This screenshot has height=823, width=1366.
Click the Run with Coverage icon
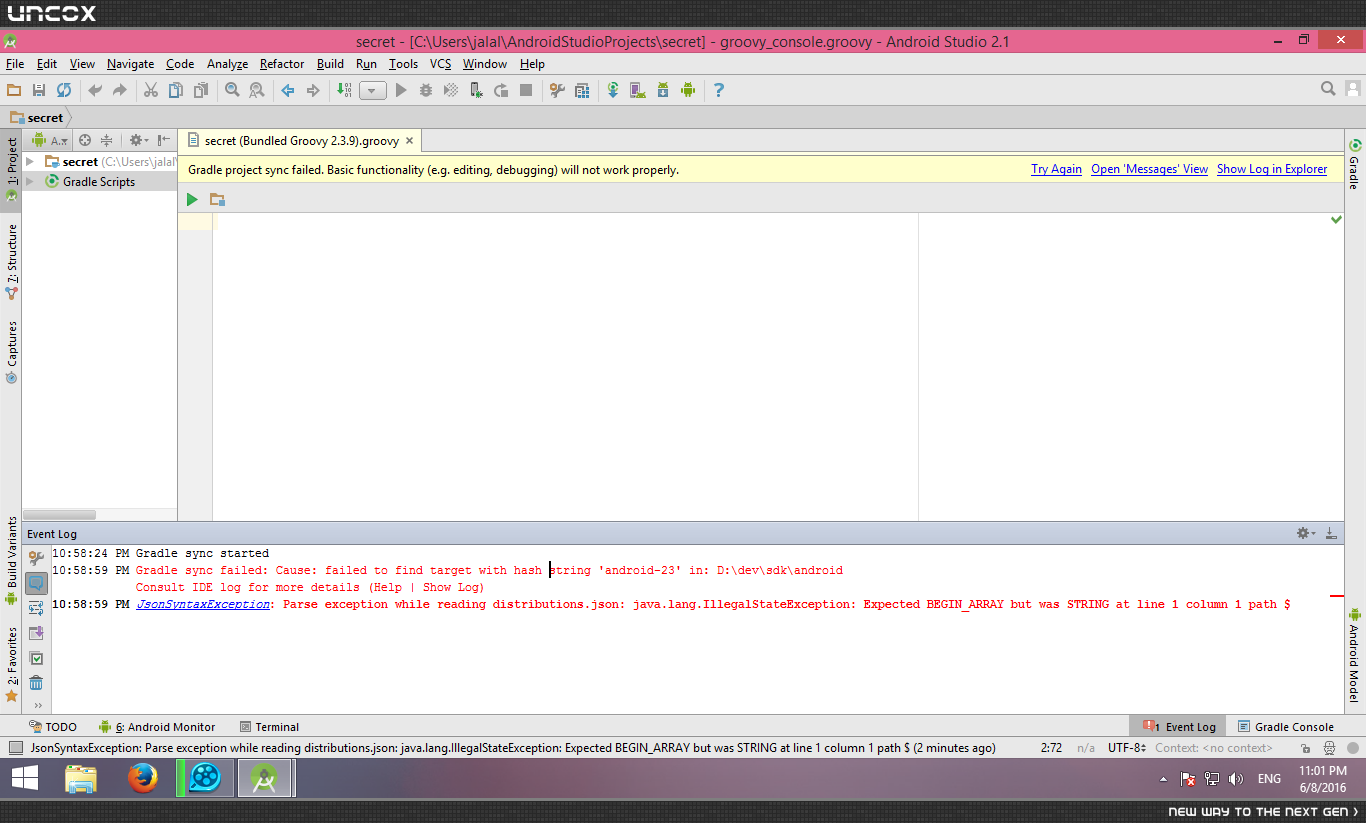[x=451, y=90]
